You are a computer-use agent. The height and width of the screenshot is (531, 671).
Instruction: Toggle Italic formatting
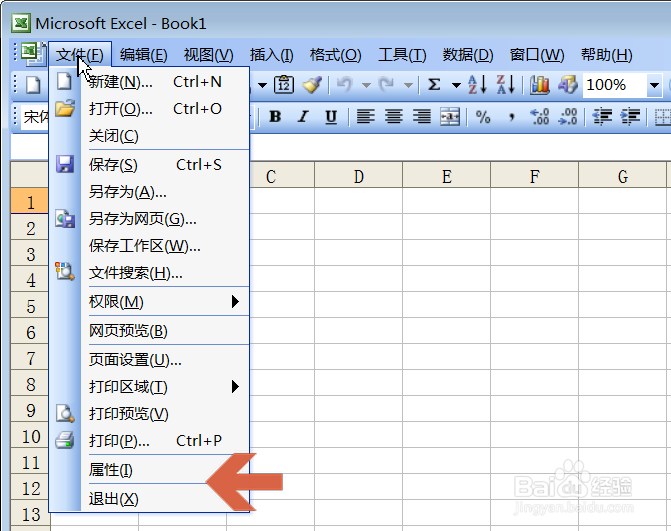coord(303,116)
